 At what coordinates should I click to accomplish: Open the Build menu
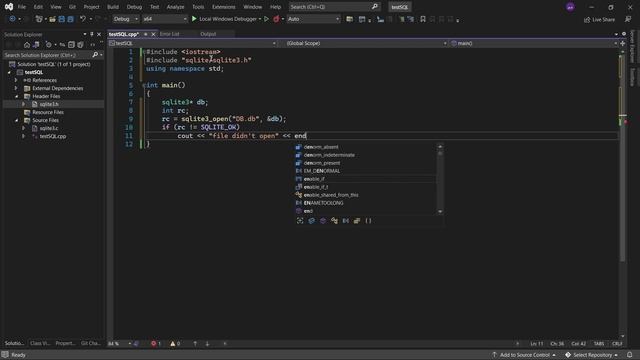pyautogui.click(x=113, y=7)
